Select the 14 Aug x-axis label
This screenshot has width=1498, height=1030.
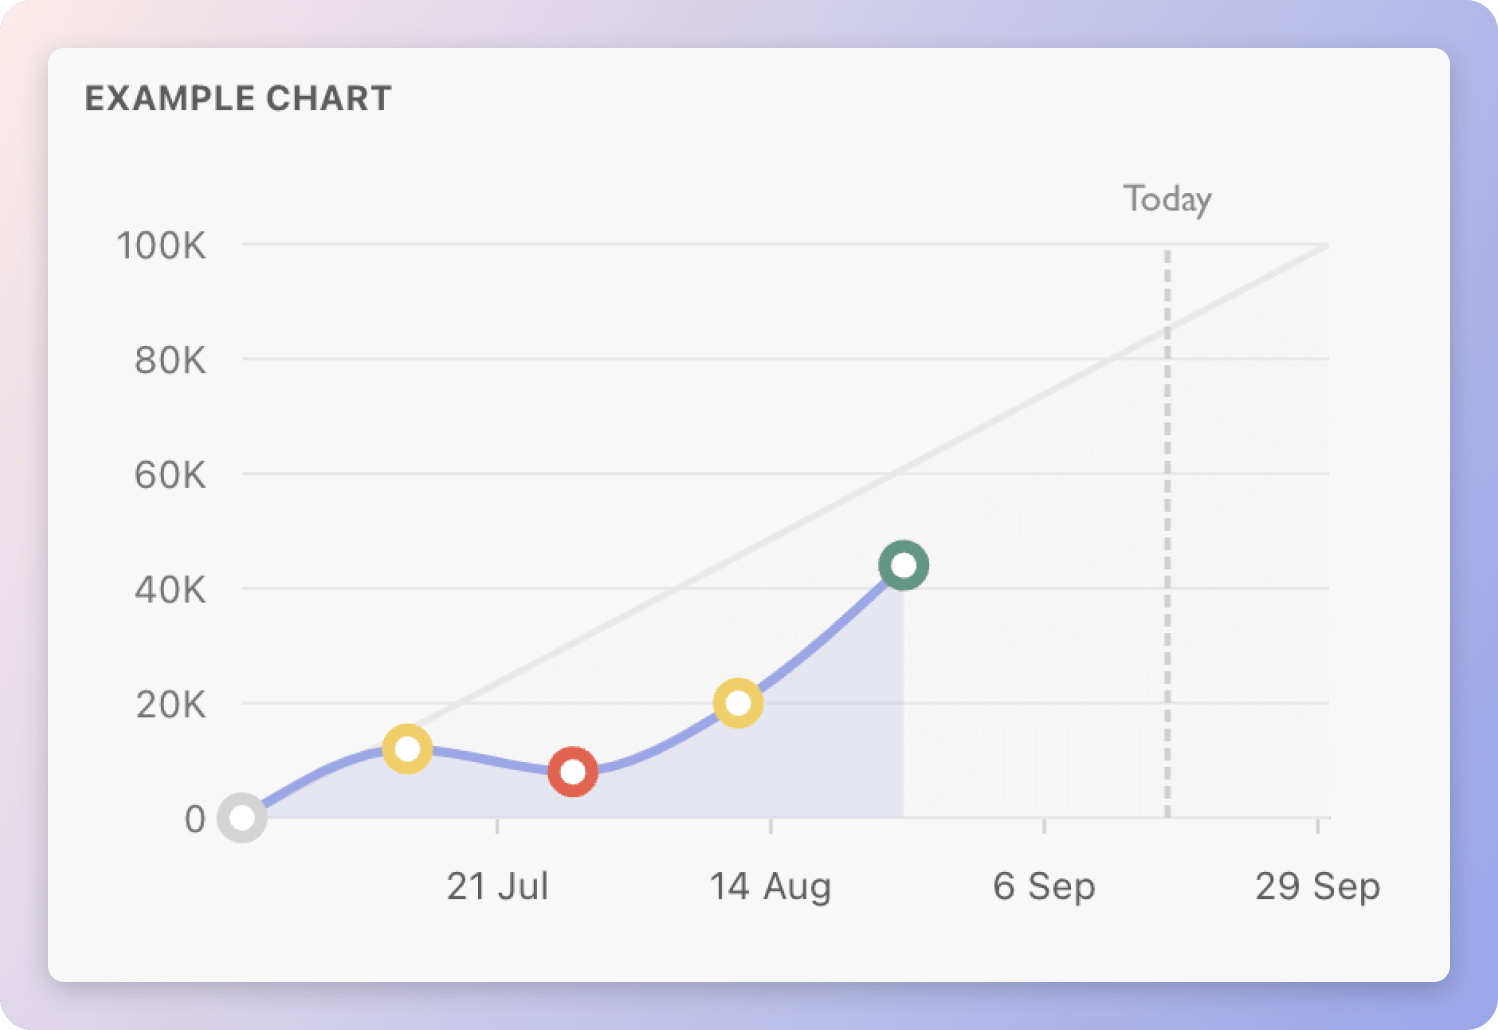(770, 886)
